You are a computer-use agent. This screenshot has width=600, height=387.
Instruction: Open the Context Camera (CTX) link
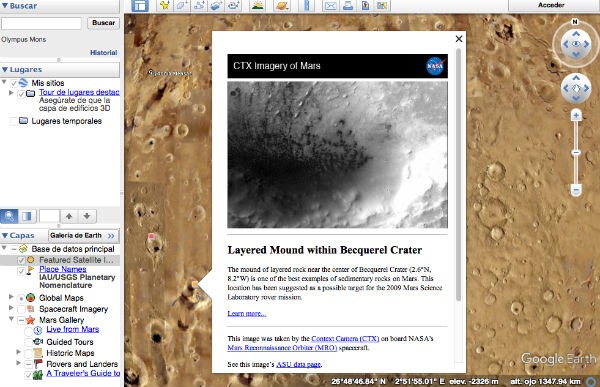click(345, 339)
